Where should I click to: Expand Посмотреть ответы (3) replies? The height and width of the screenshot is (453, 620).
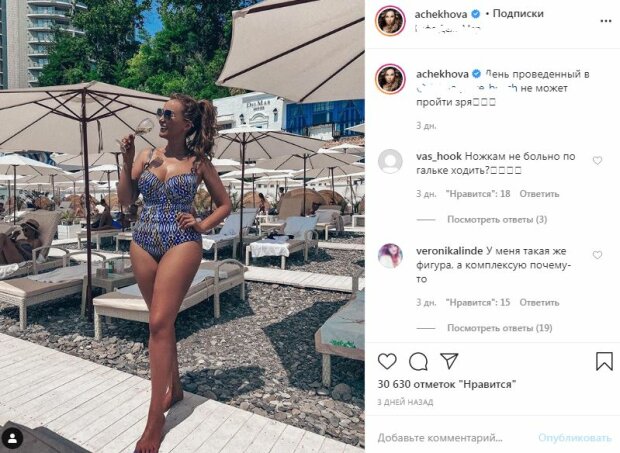pos(497,219)
